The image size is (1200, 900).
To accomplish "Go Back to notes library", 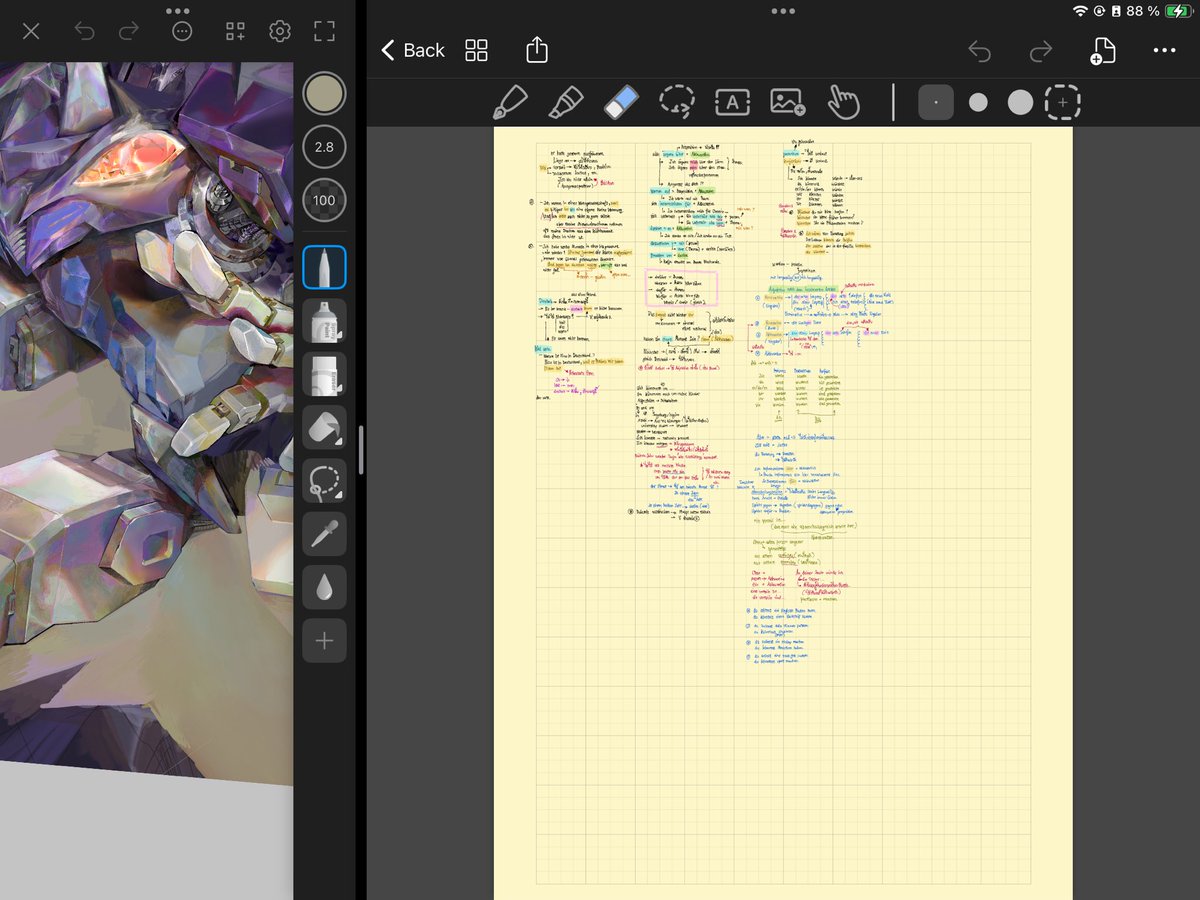I will tap(413, 50).
